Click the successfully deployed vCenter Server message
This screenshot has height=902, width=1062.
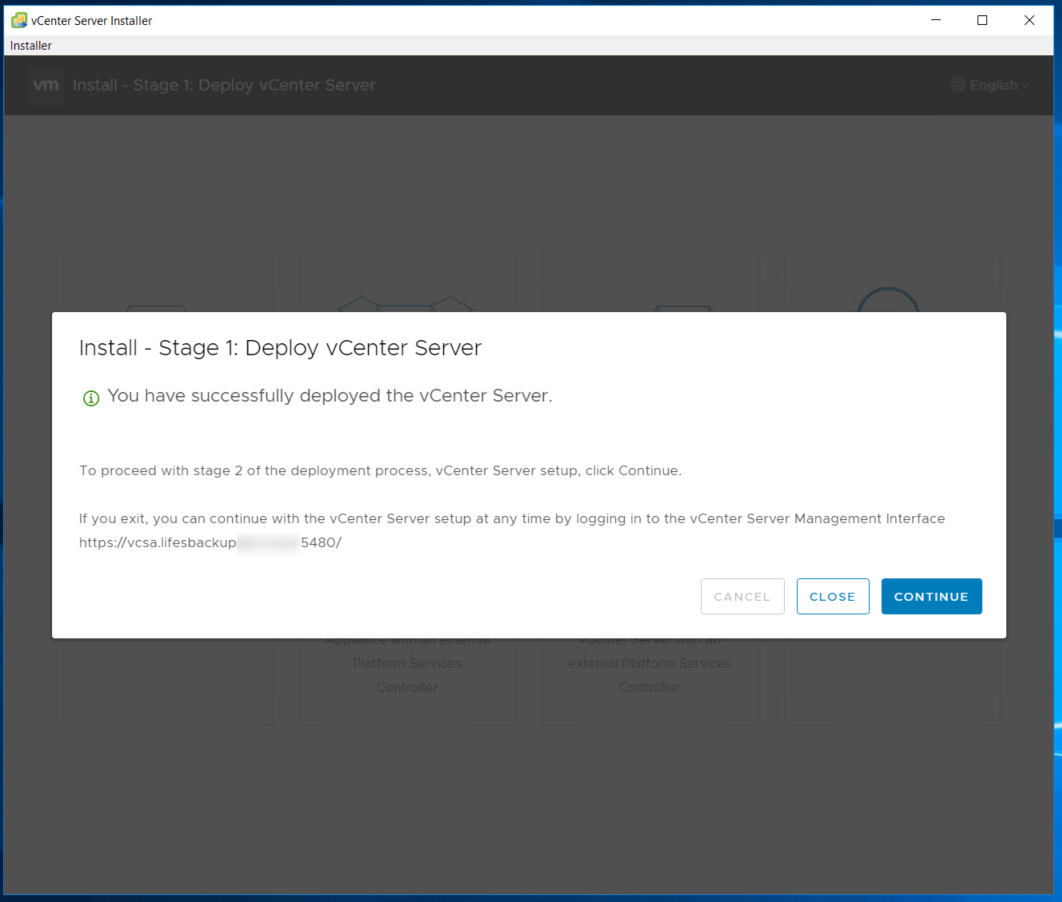click(329, 396)
